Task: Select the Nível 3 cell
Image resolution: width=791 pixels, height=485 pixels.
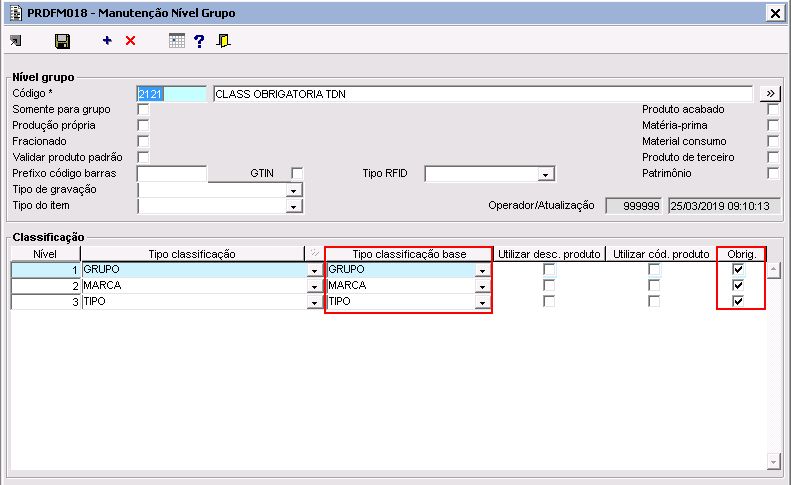Action: pyautogui.click(x=45, y=302)
